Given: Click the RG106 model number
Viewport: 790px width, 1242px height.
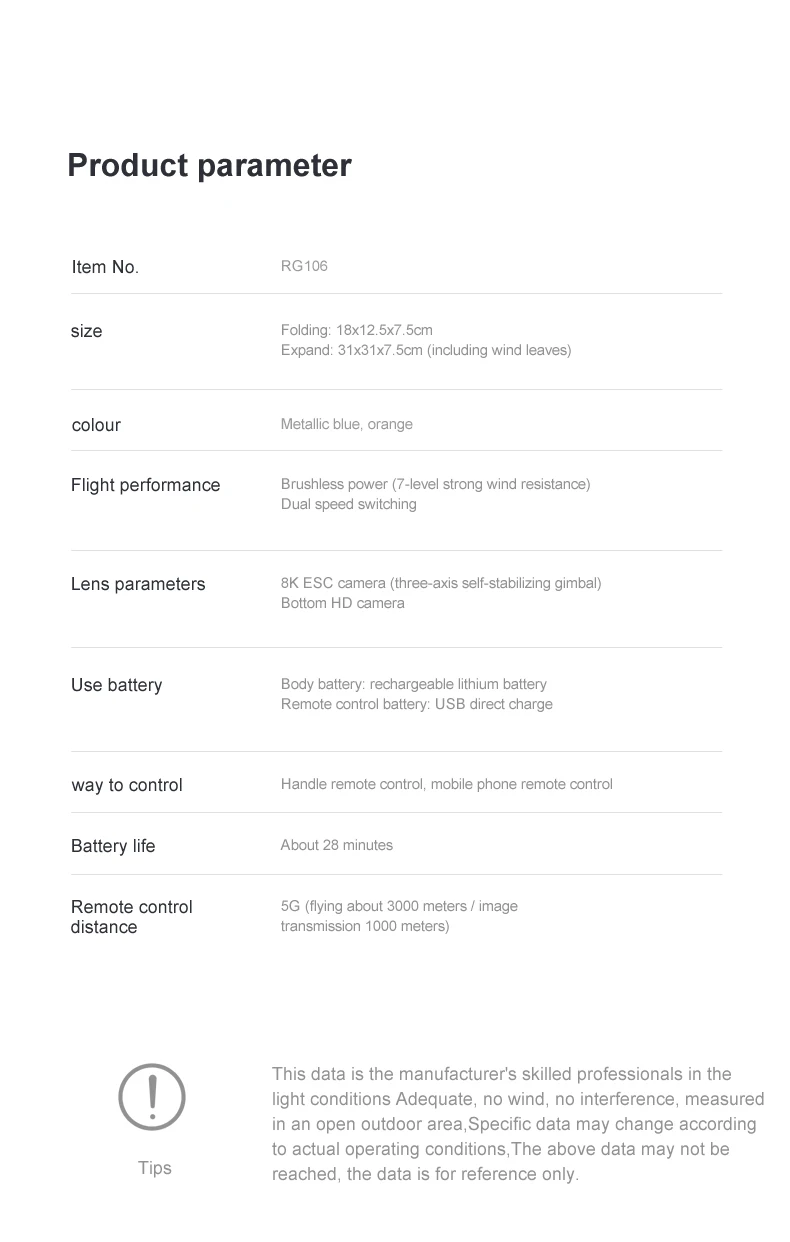Looking at the screenshot, I should click(x=304, y=266).
